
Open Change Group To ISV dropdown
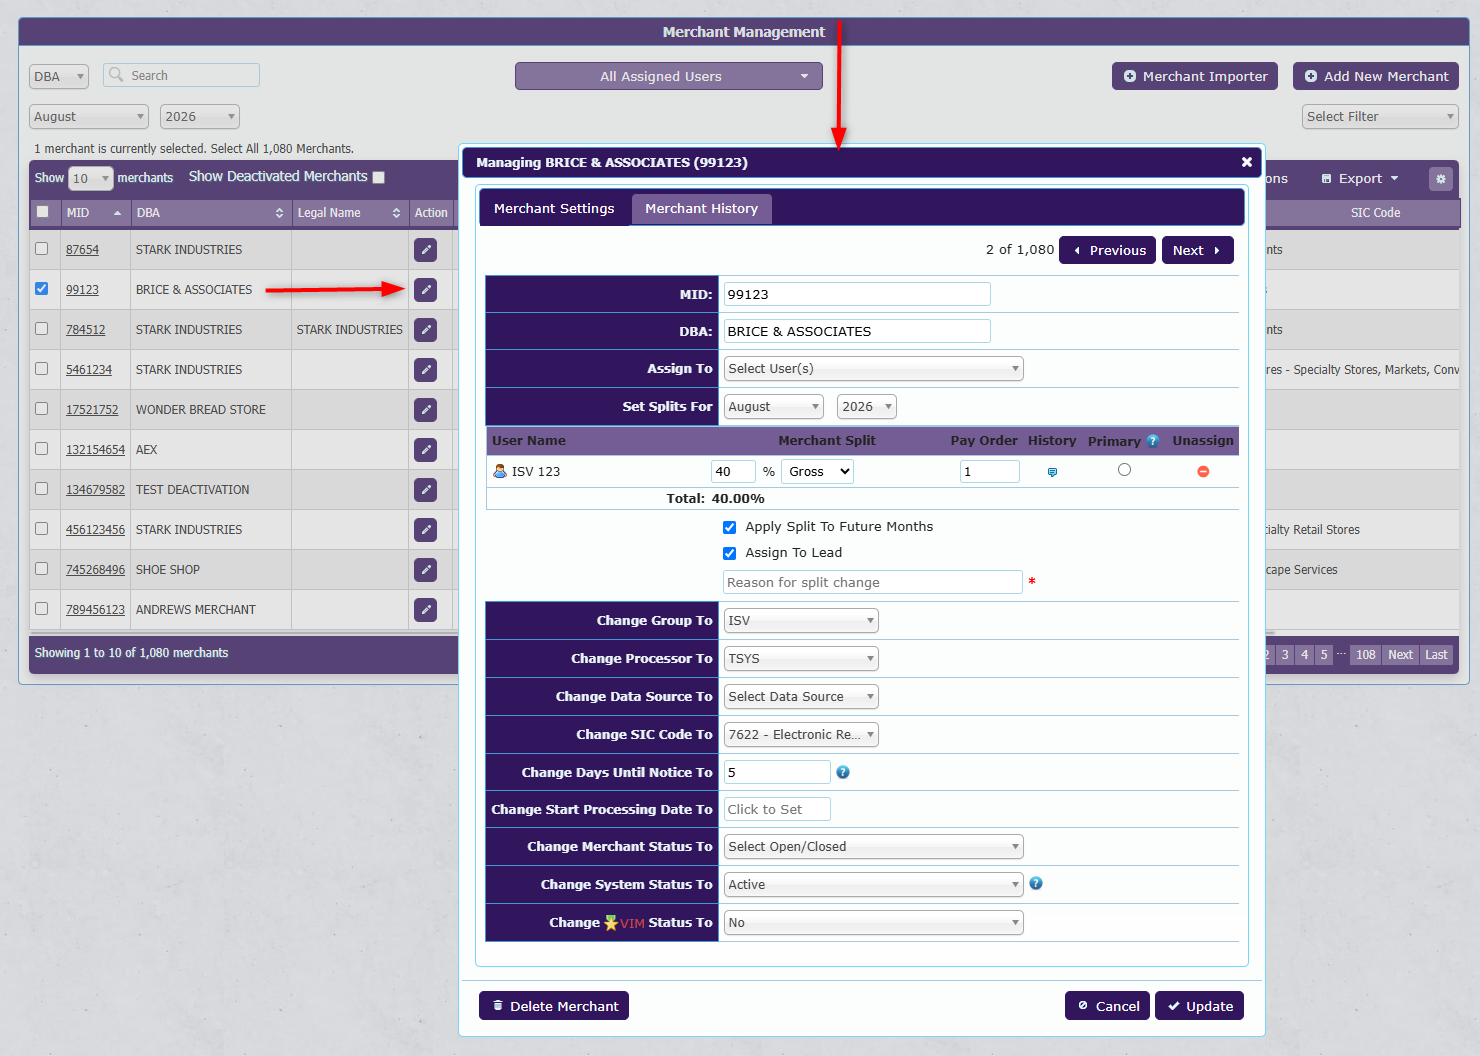[x=801, y=621]
